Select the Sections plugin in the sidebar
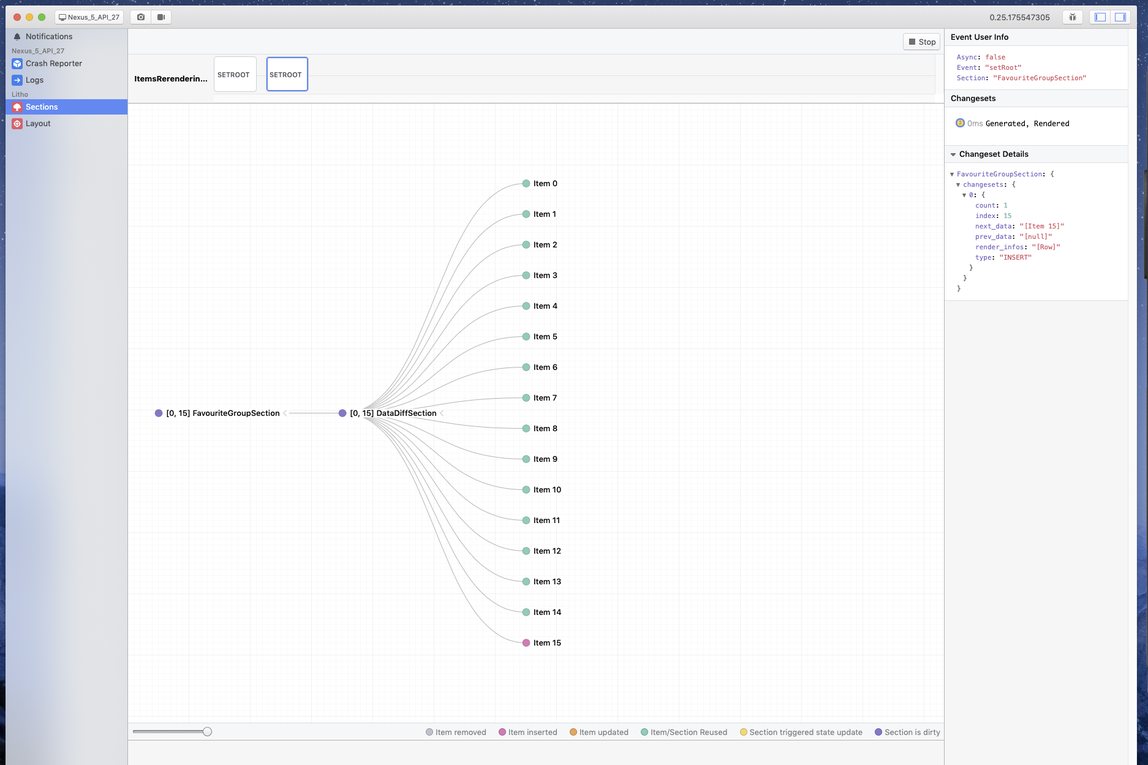The width and height of the screenshot is (1148, 765). point(41,107)
